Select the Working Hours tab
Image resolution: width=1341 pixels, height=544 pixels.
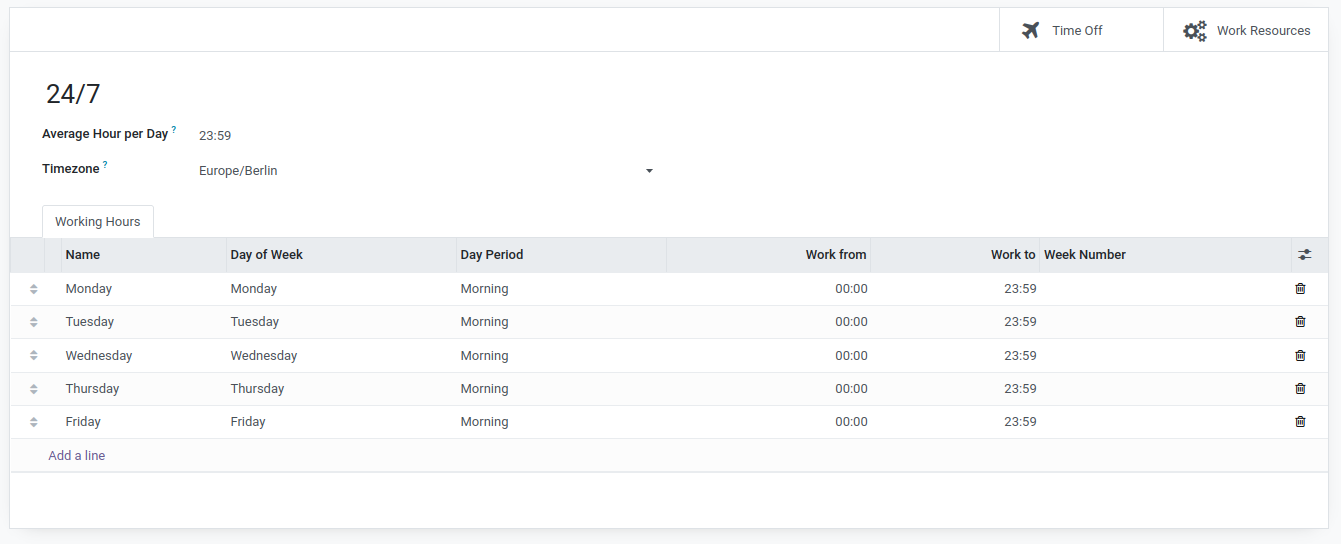pyautogui.click(x=98, y=222)
